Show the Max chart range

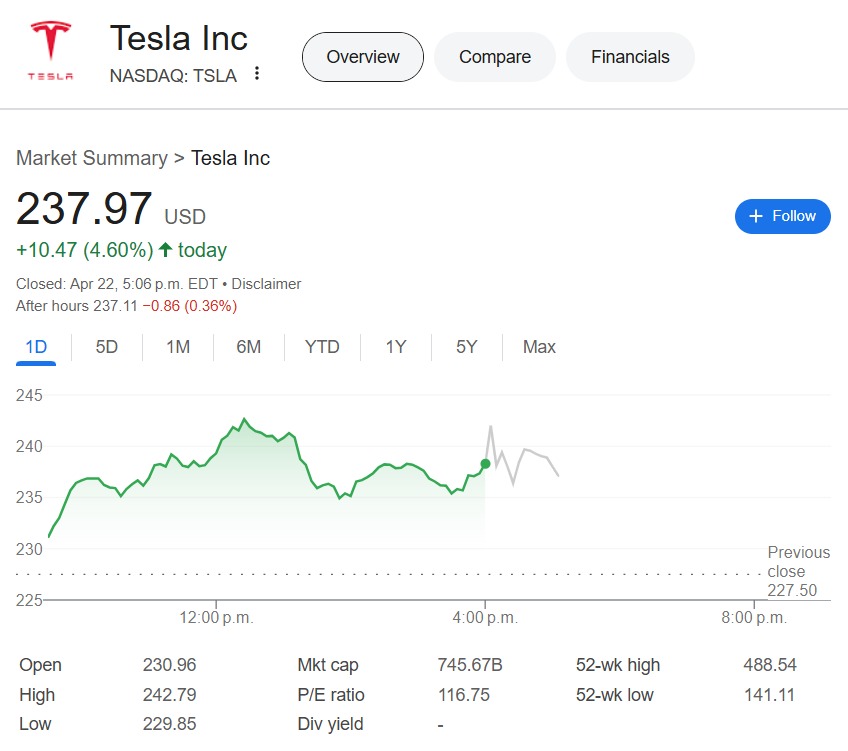pos(539,347)
